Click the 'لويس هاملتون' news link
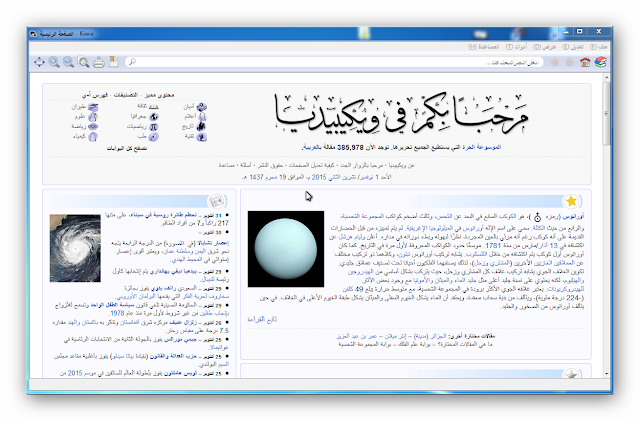The width and height of the screenshot is (640, 421). pyautogui.click(x=180, y=373)
